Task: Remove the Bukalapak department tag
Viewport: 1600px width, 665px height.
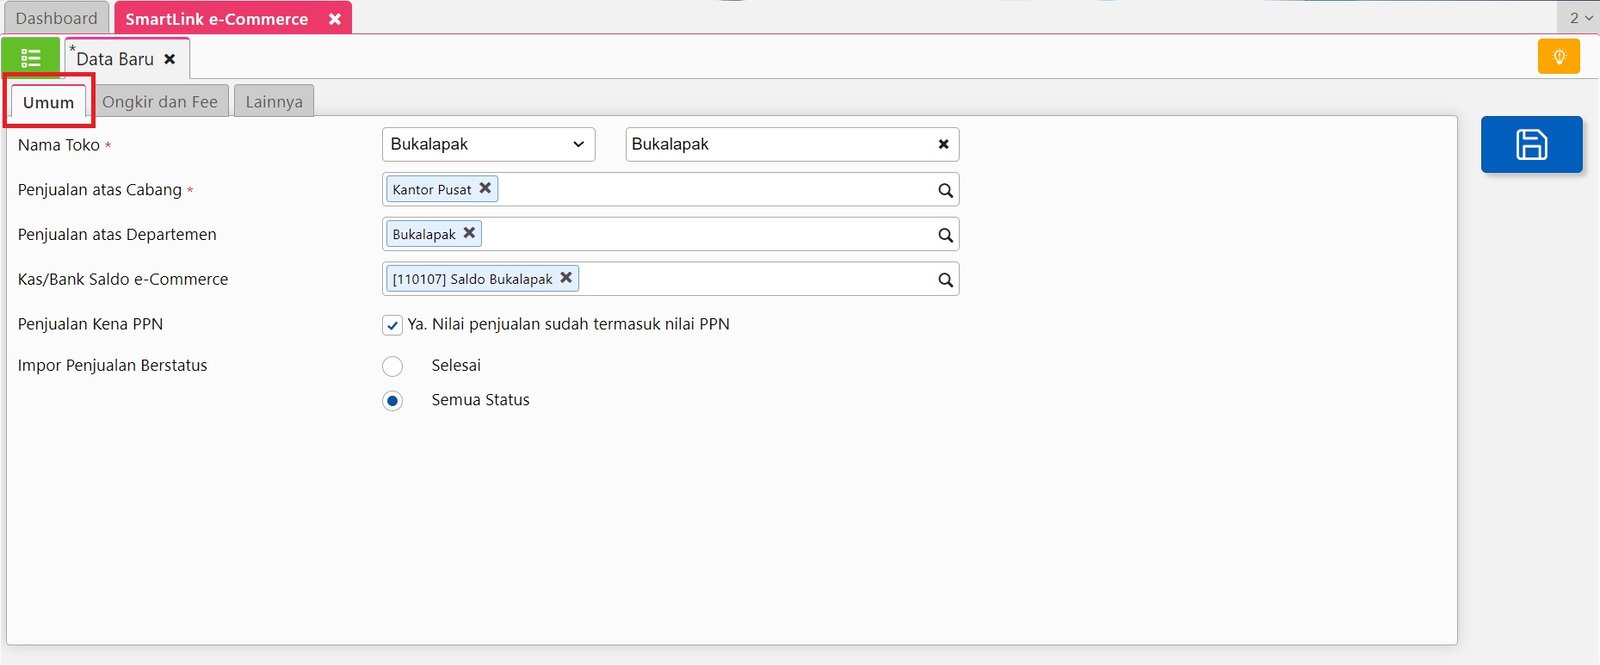Action: pos(469,233)
